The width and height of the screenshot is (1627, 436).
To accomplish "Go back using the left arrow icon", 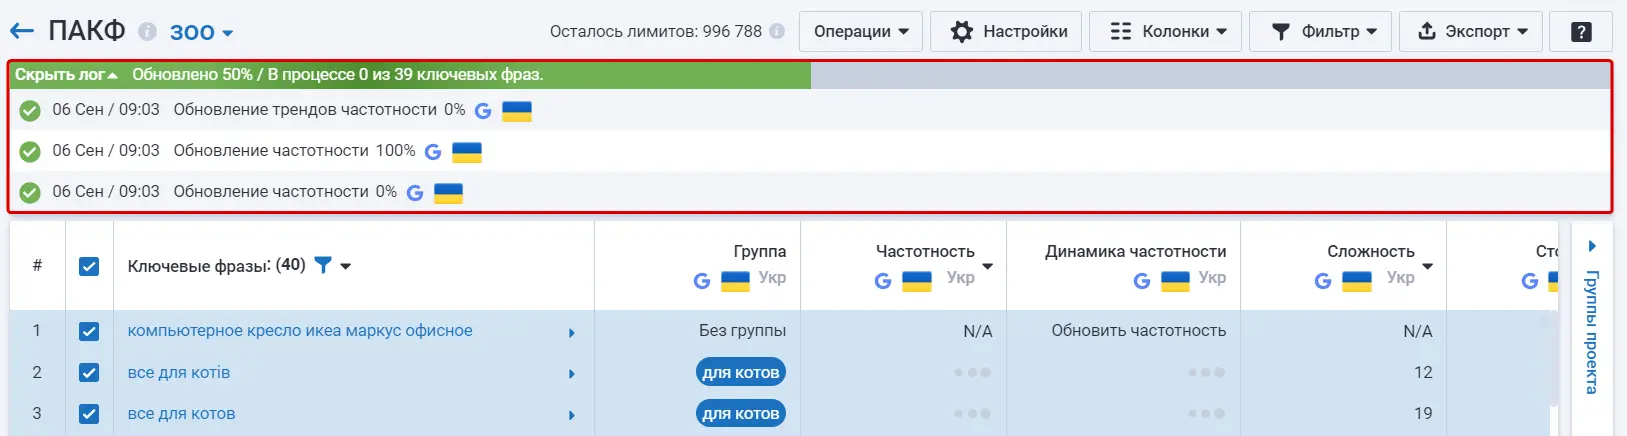I will click(22, 32).
